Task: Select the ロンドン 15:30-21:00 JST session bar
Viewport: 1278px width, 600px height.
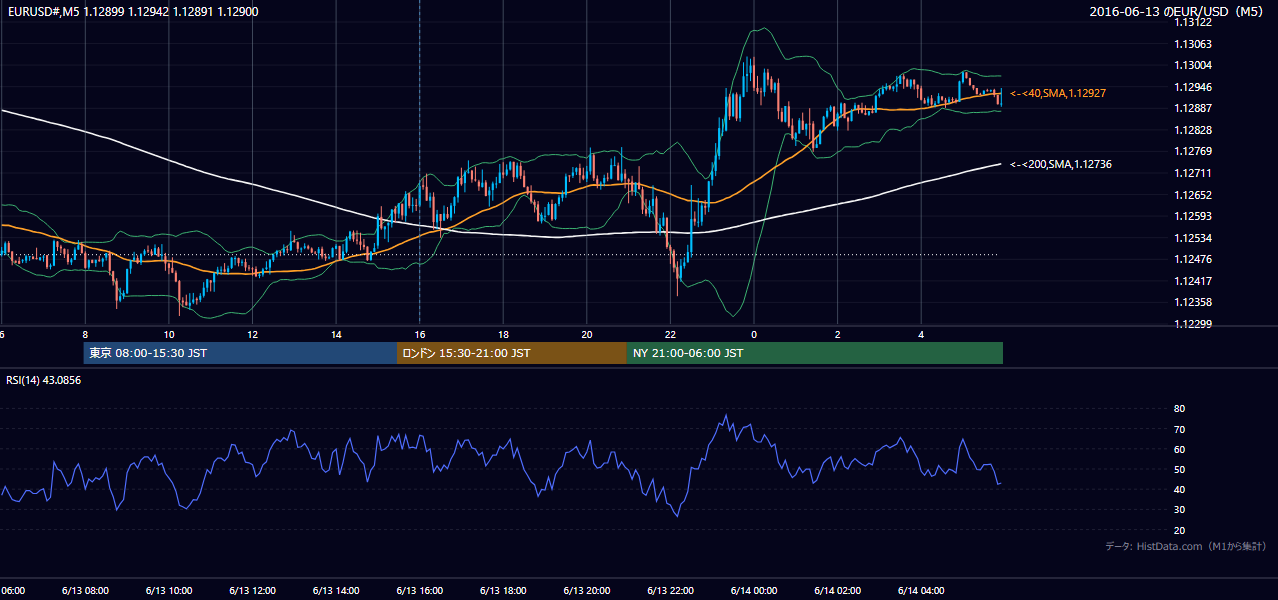Action: 512,353
